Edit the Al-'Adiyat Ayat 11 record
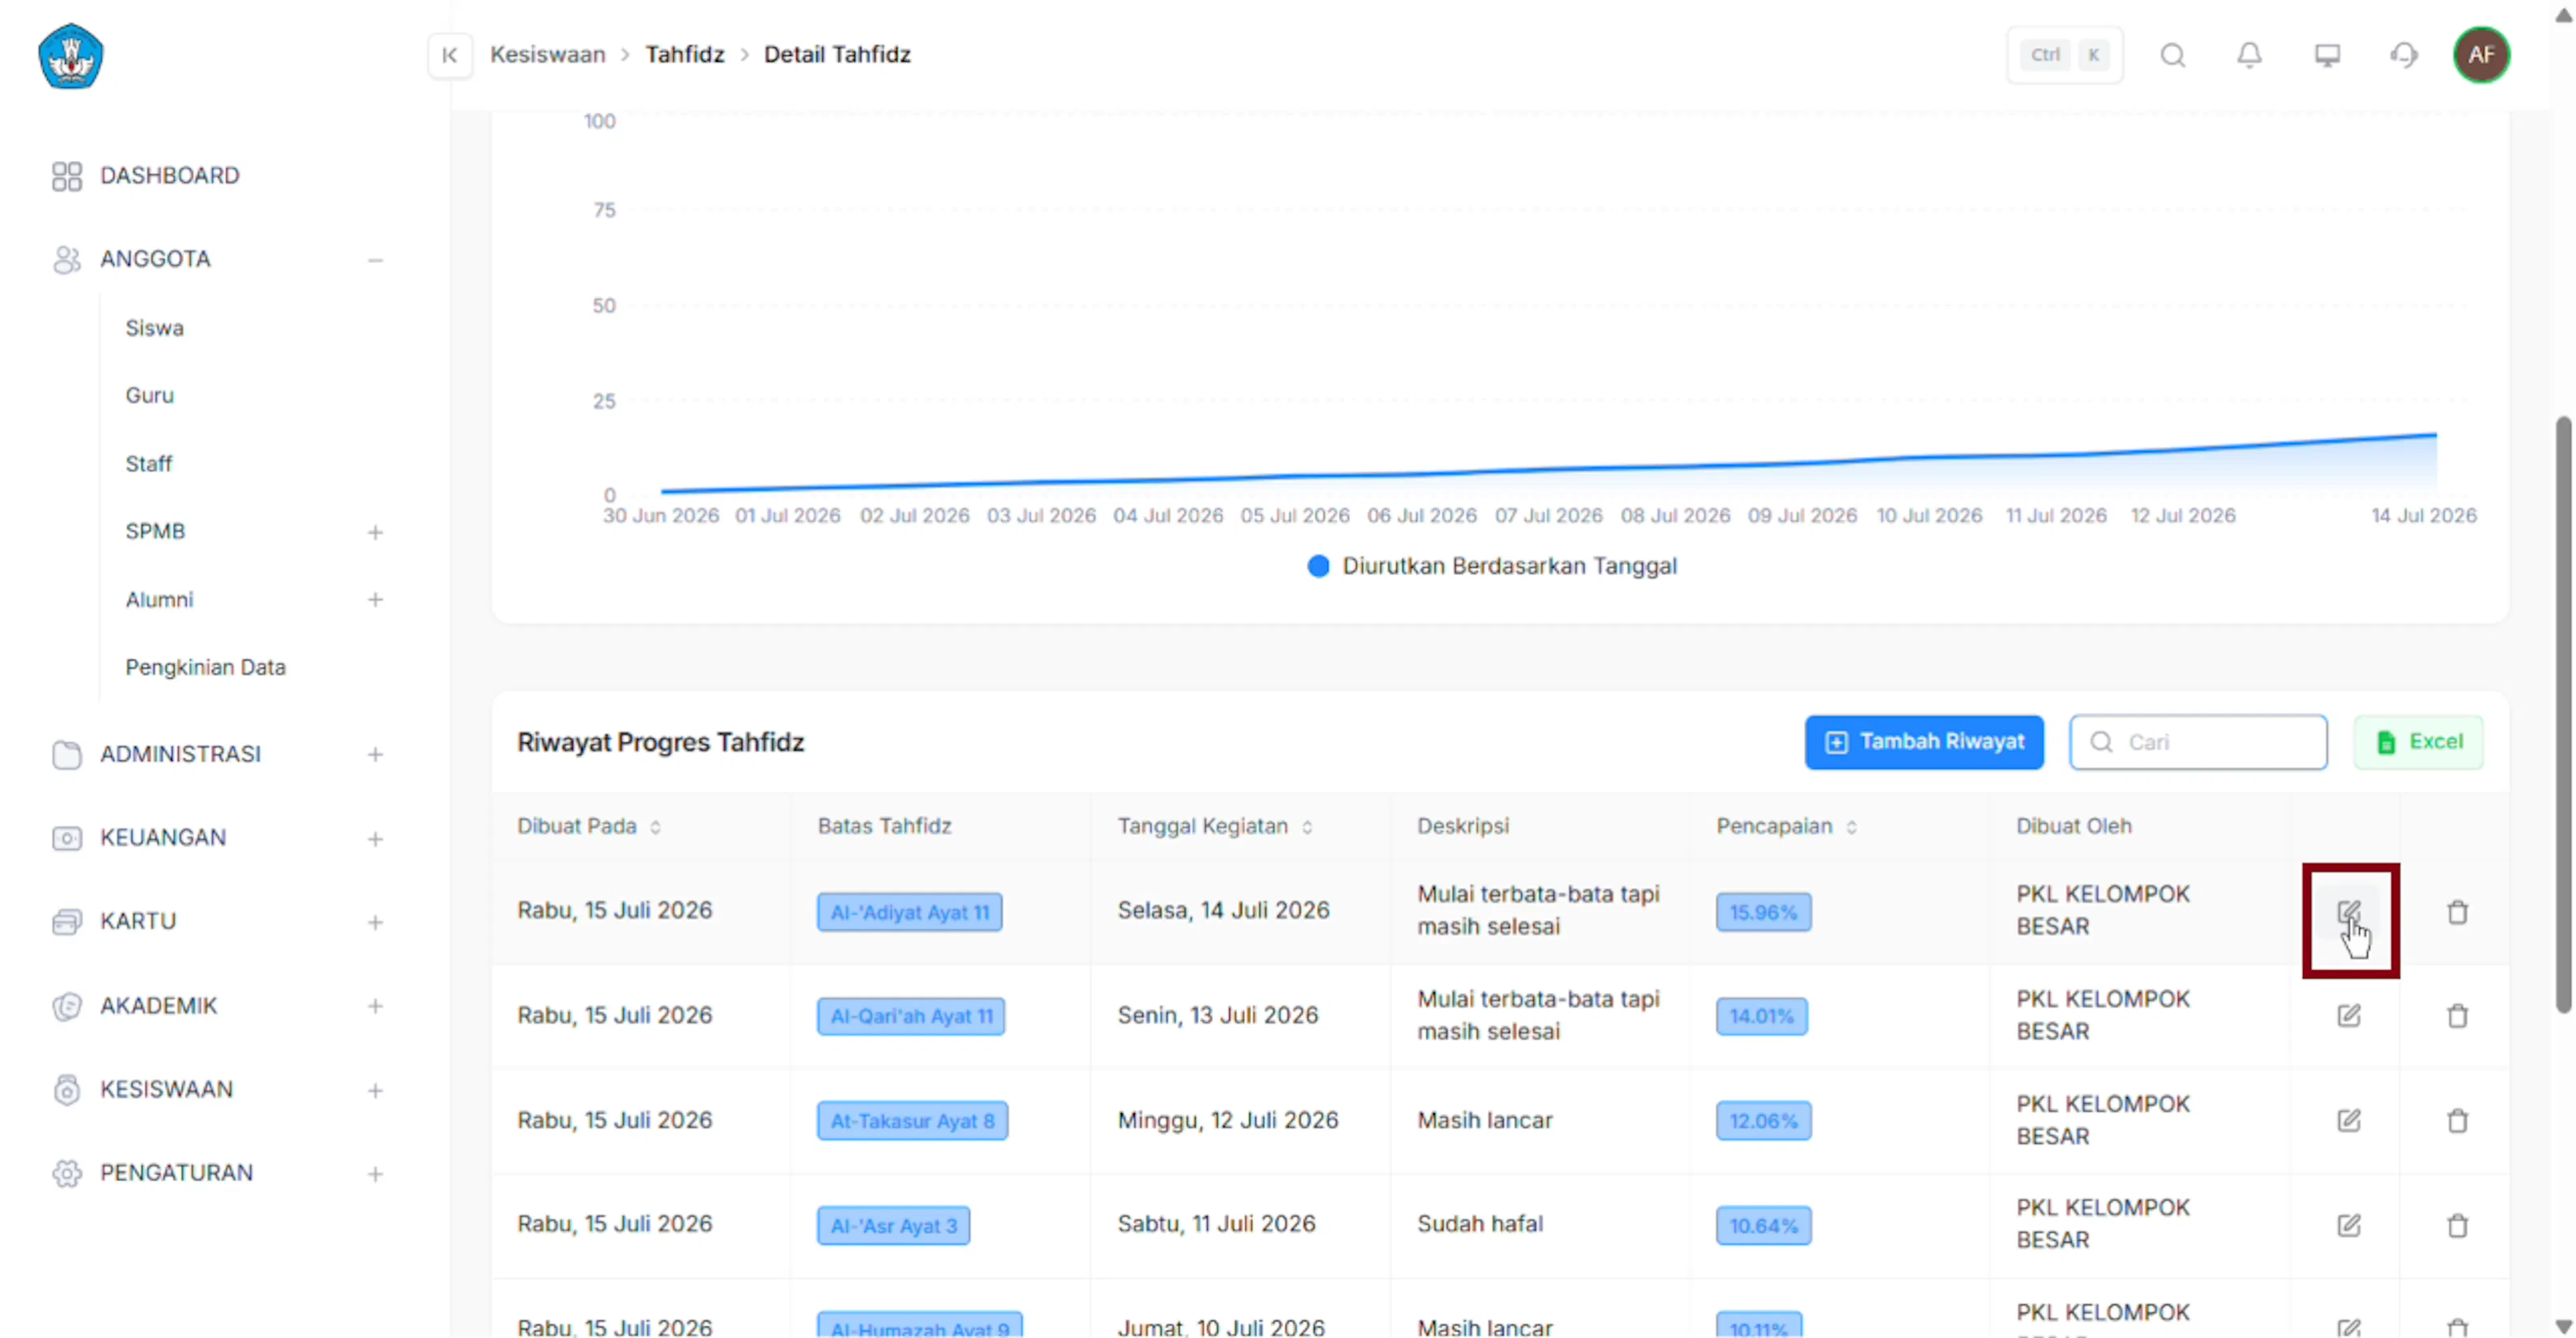Viewport: 2576px width, 1338px height. coord(2348,912)
